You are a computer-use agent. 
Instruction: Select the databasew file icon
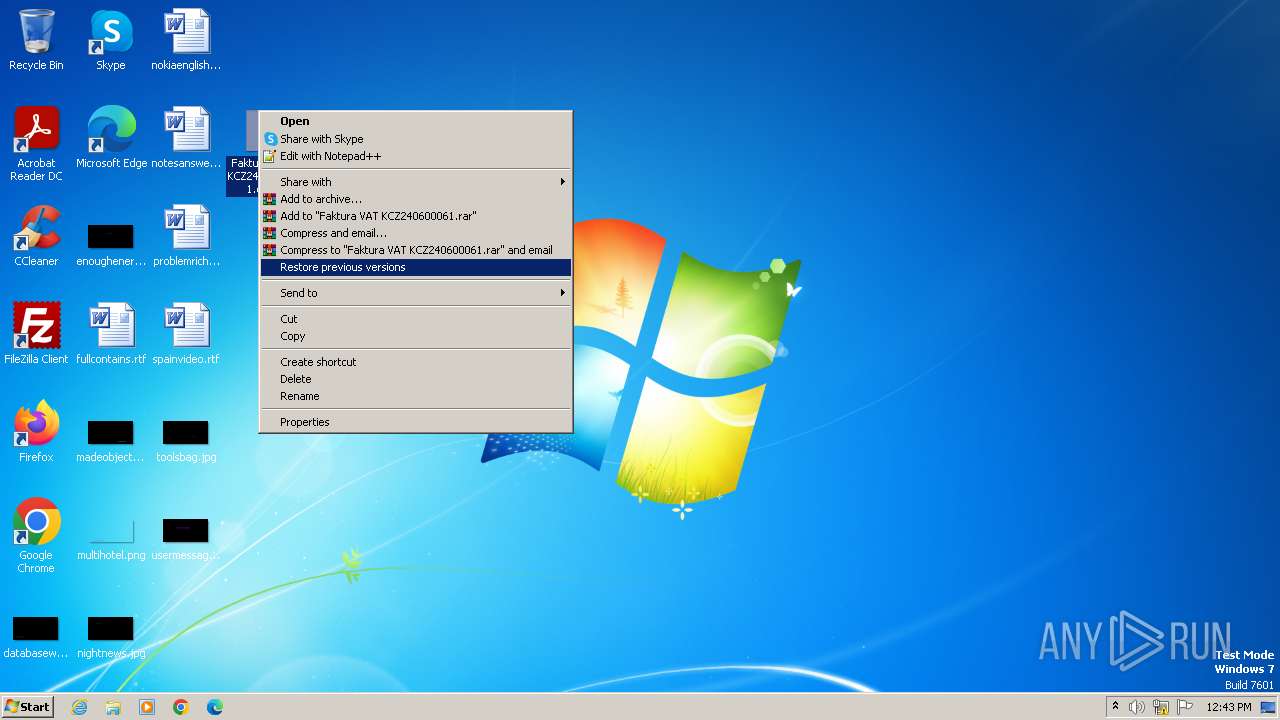(36, 637)
